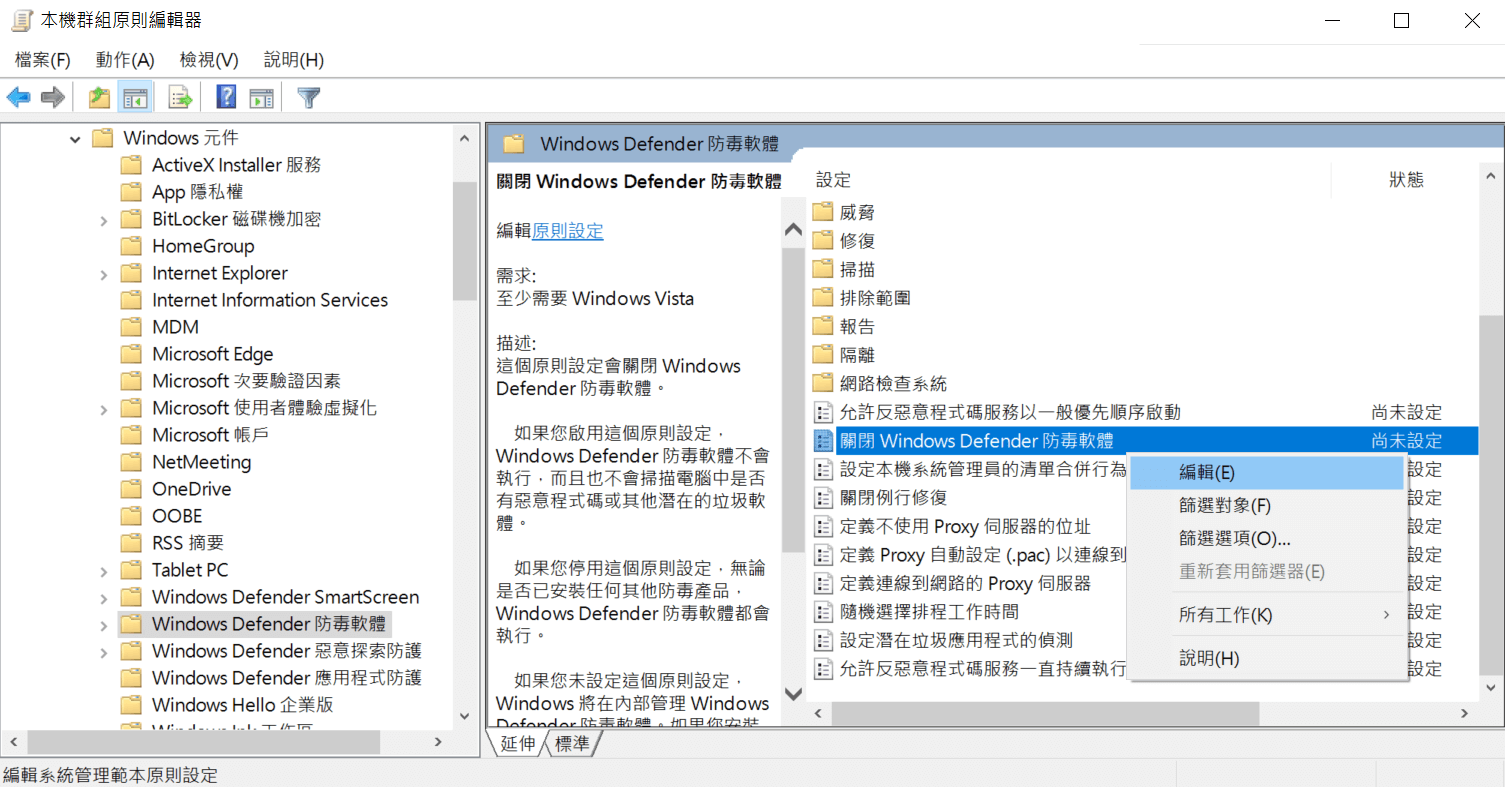The image size is (1505, 787).
Task: Click the NetMeeting folder icon in the tree
Action: click(131, 462)
